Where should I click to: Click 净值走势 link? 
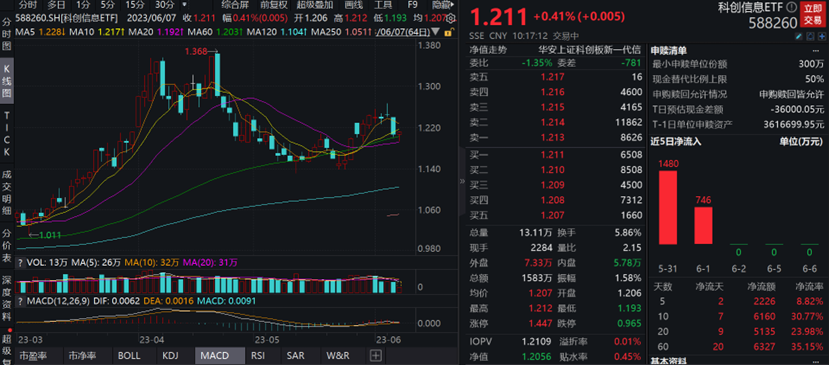[x=488, y=51]
